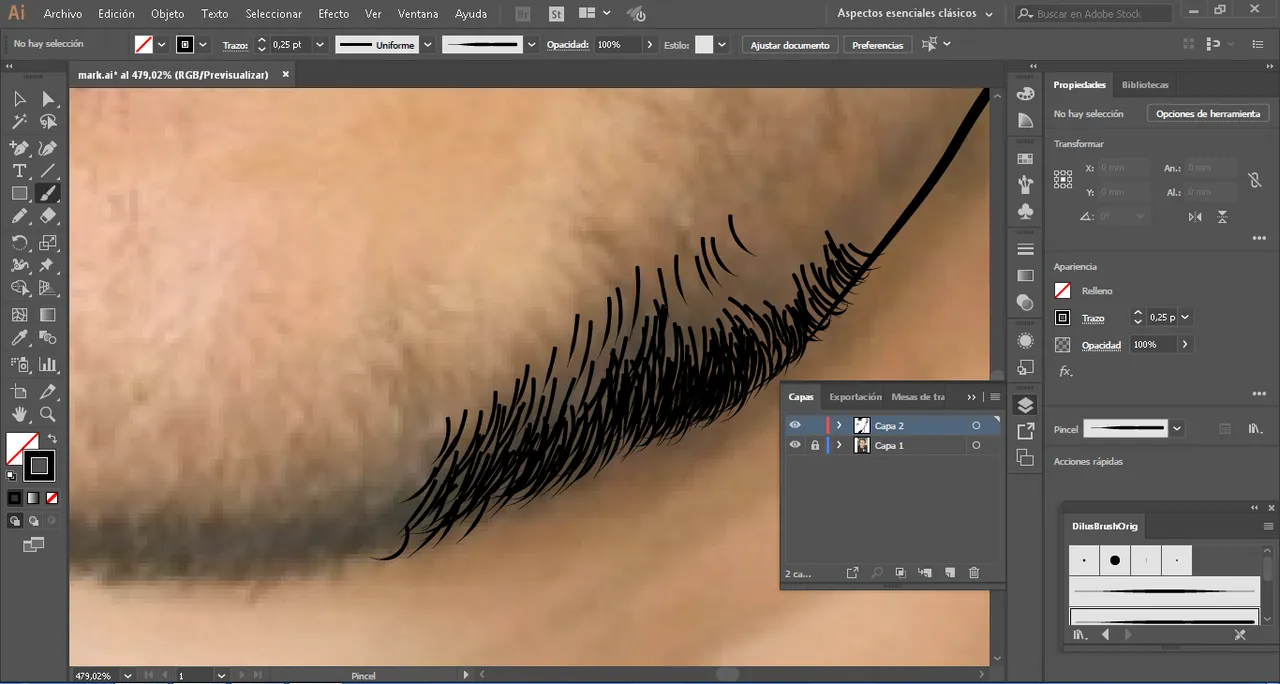Expand Opacidad options arrow in Propiedades
Image resolution: width=1280 pixels, height=684 pixels.
[x=1185, y=344]
